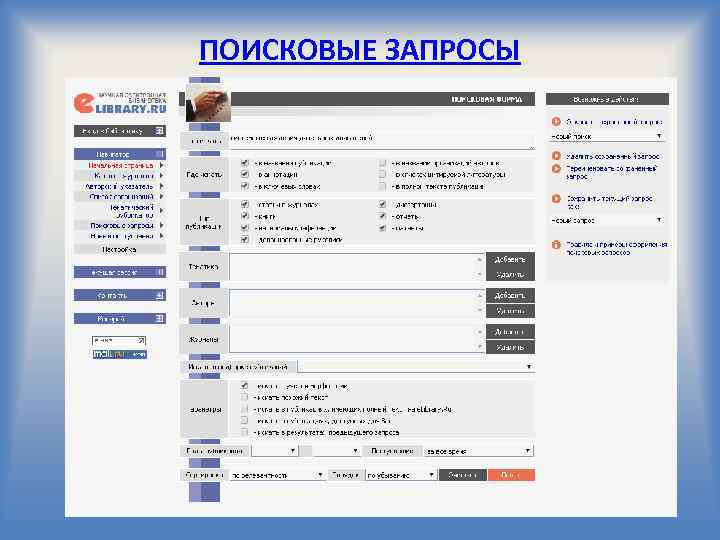Open Список организаций in the navigator
The height and width of the screenshot is (540, 720).
(x=122, y=197)
